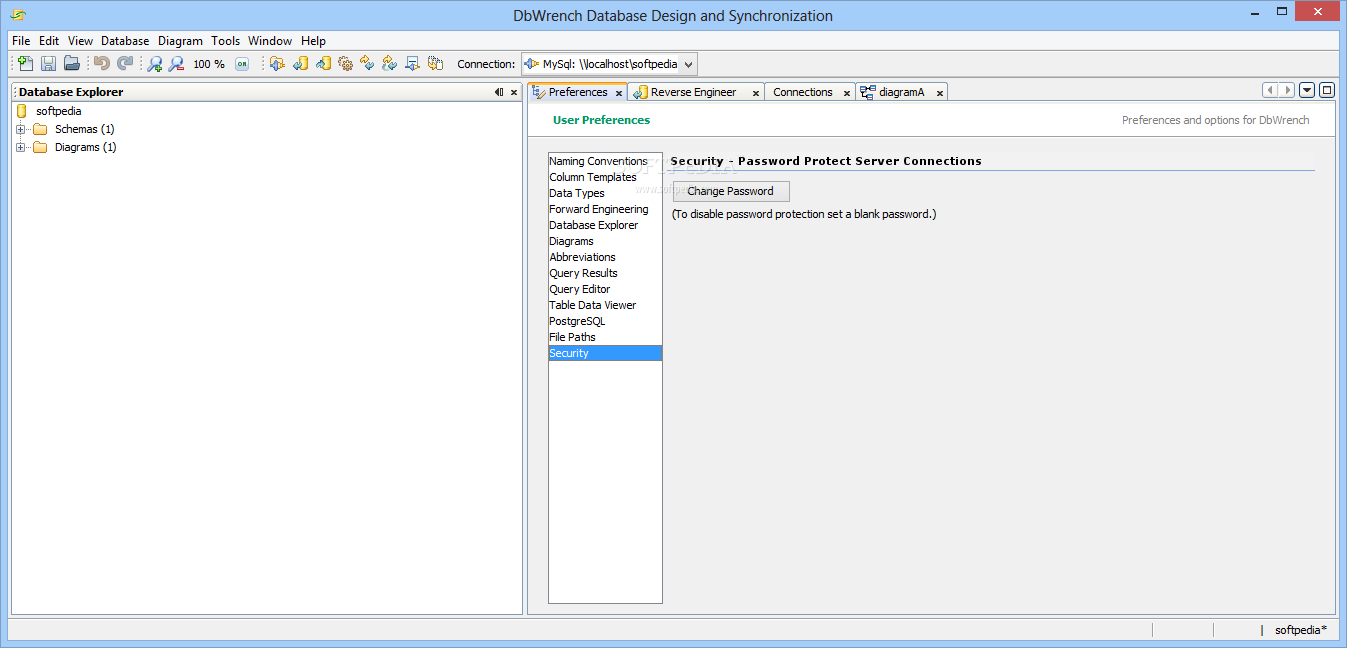Close the Connections tab

[x=847, y=93]
